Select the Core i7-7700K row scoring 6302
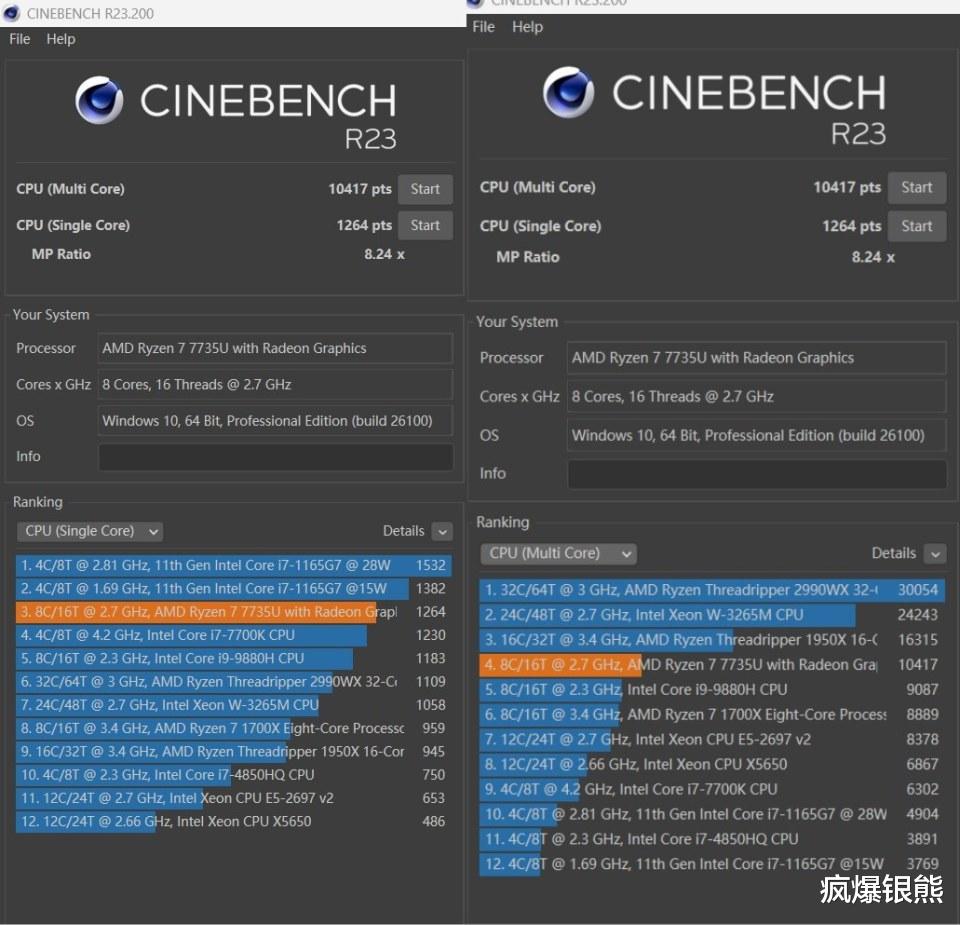The image size is (960, 925). click(712, 790)
